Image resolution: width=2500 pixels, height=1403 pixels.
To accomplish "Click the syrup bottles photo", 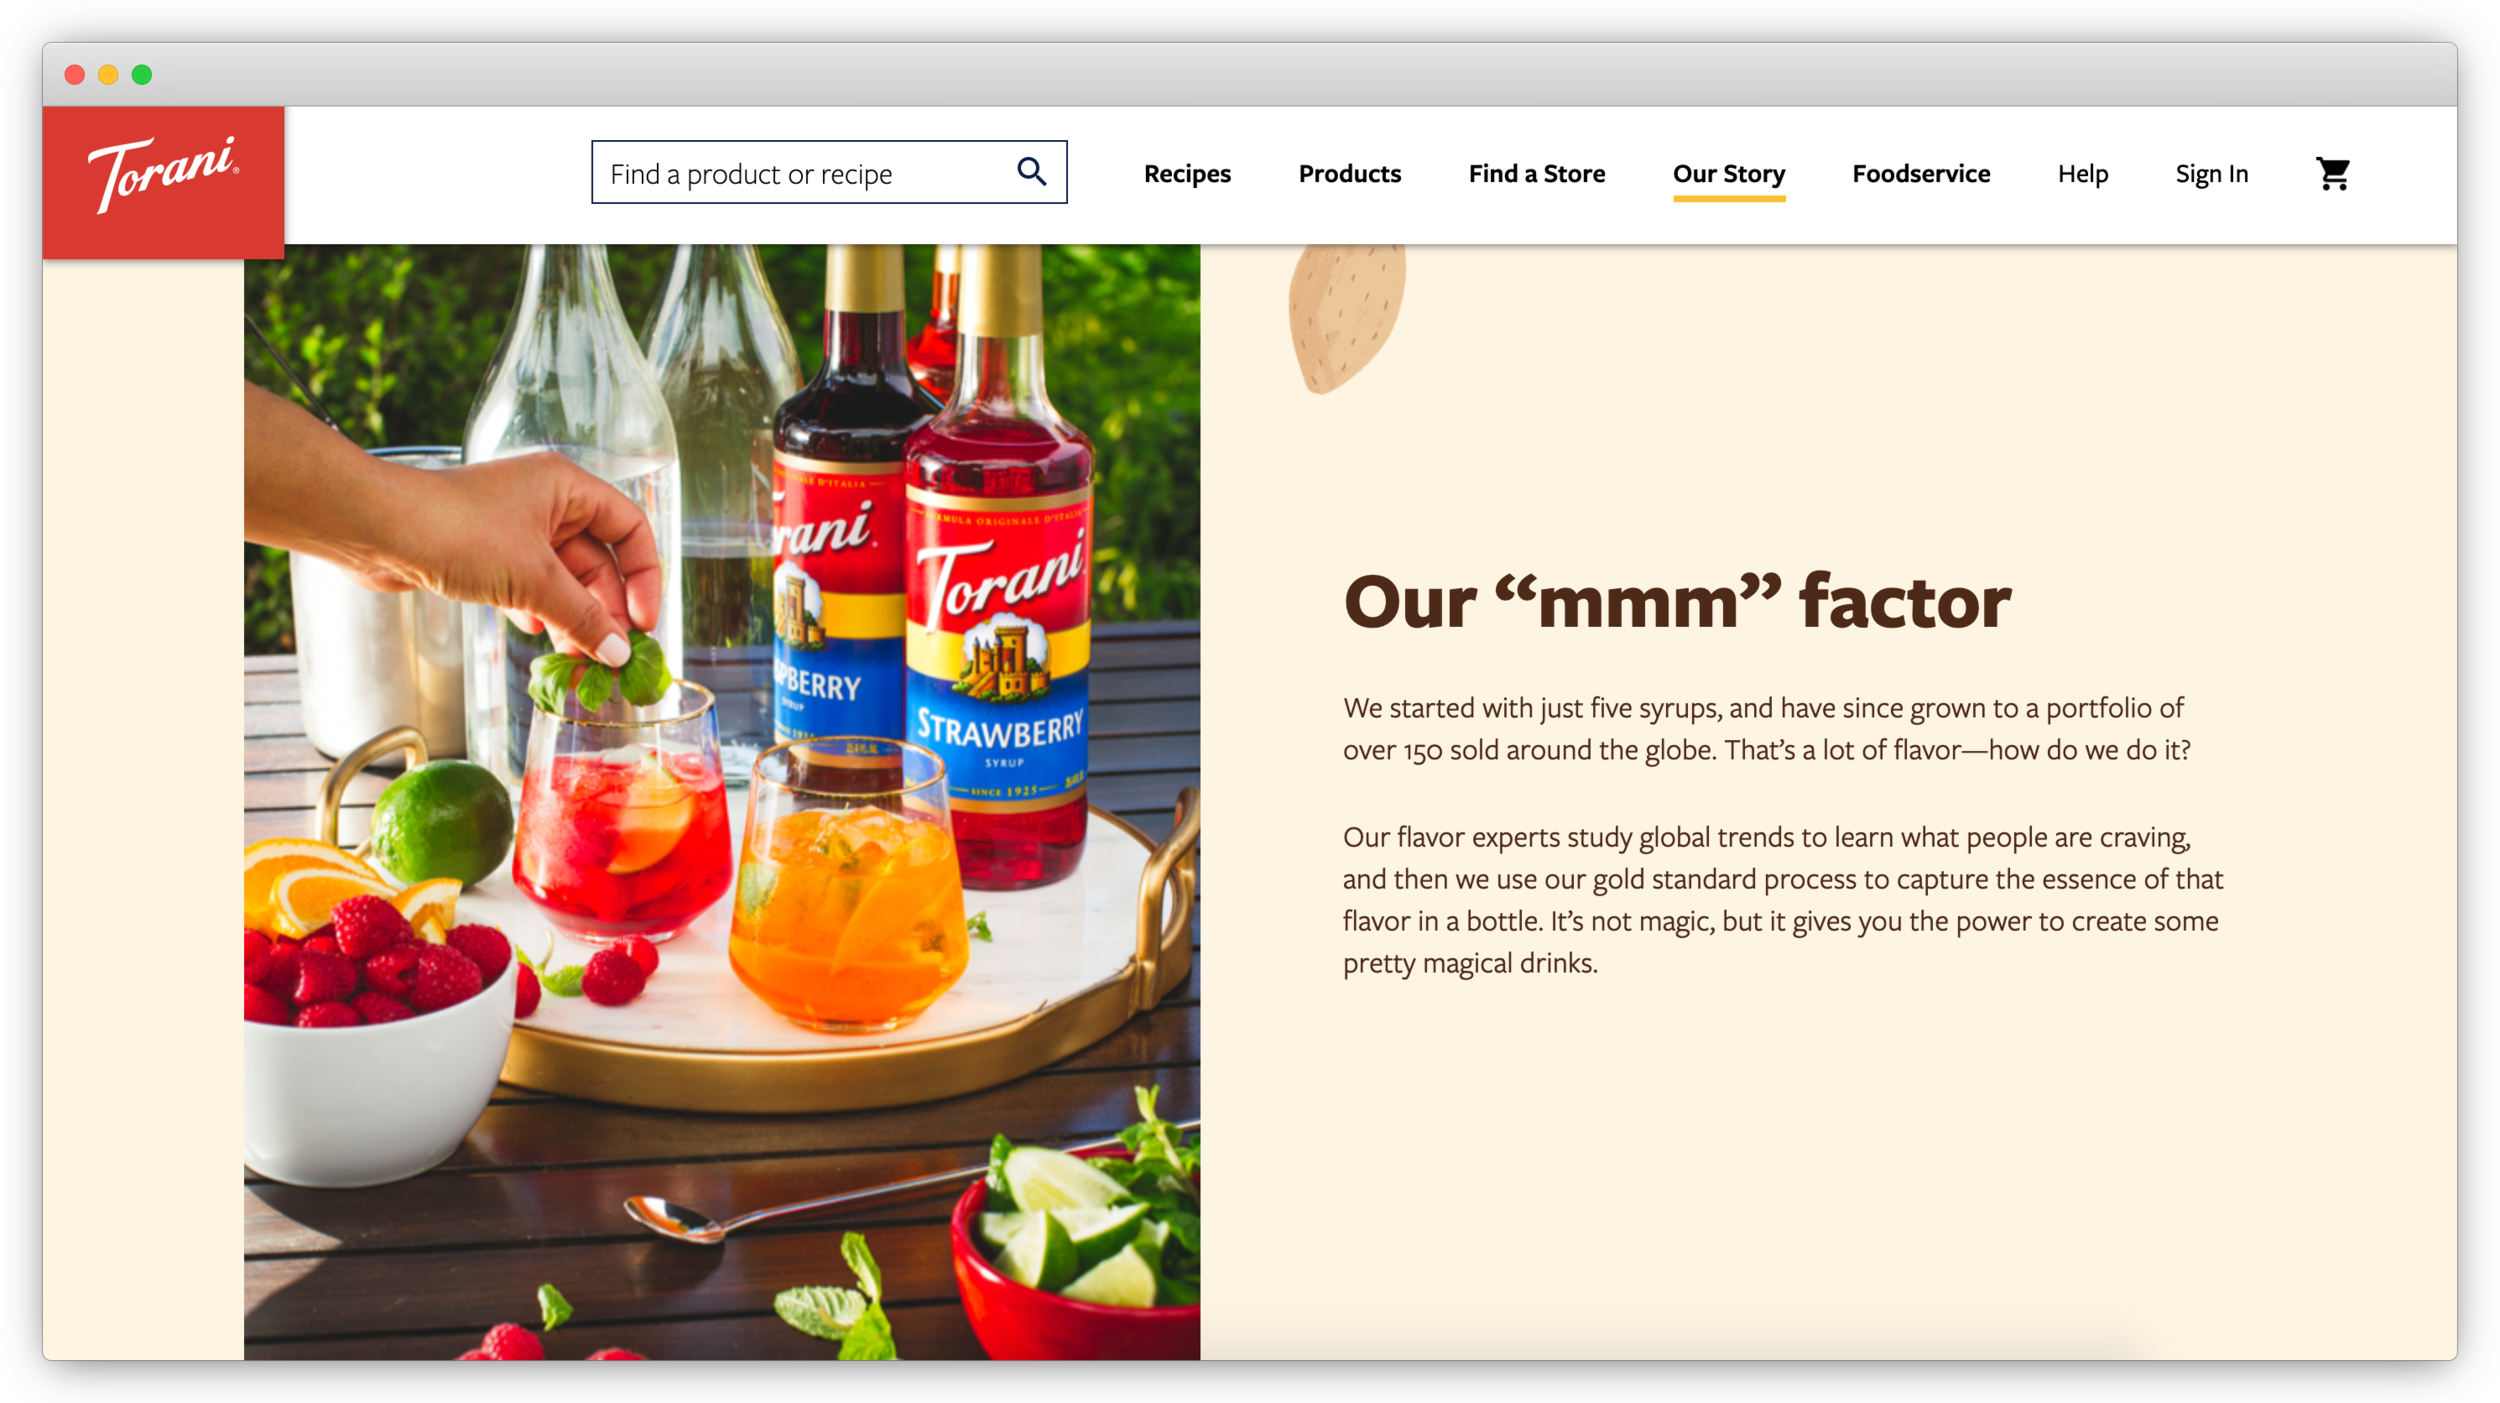I will point(722,801).
